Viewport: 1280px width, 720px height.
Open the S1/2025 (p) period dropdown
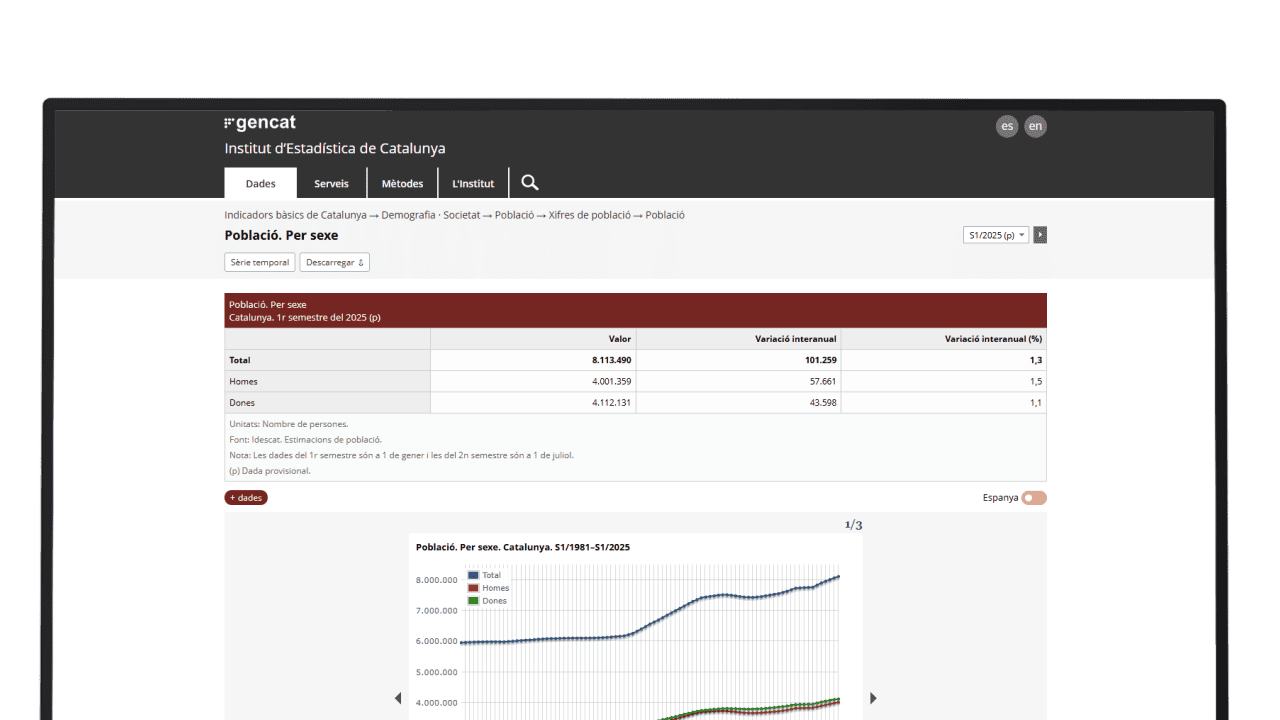(x=995, y=235)
